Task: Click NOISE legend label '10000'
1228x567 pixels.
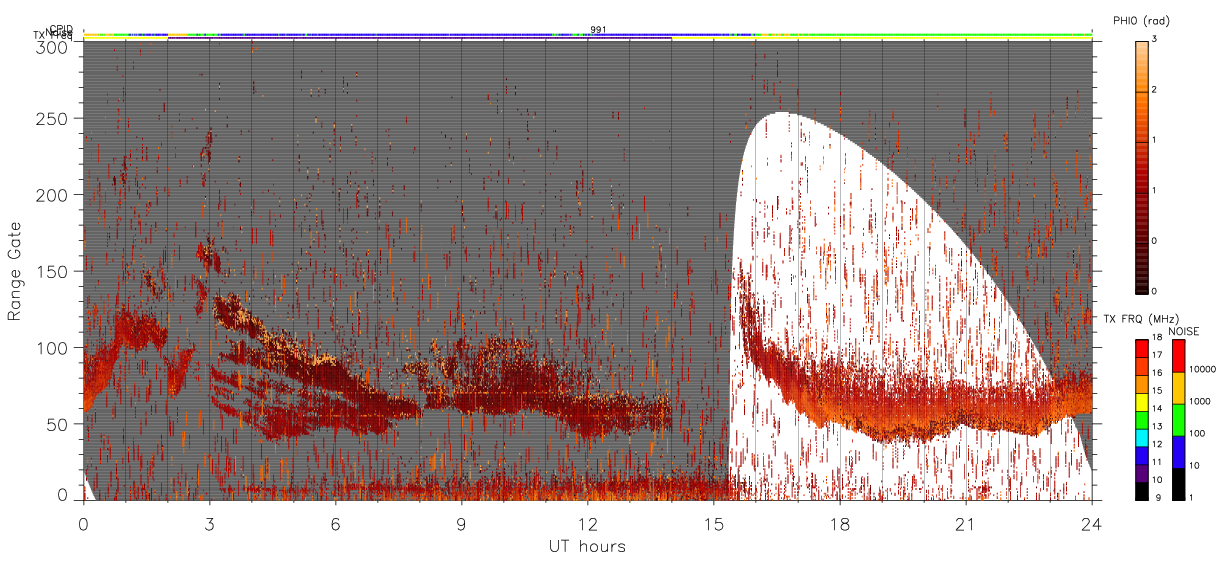Action: (1202, 369)
